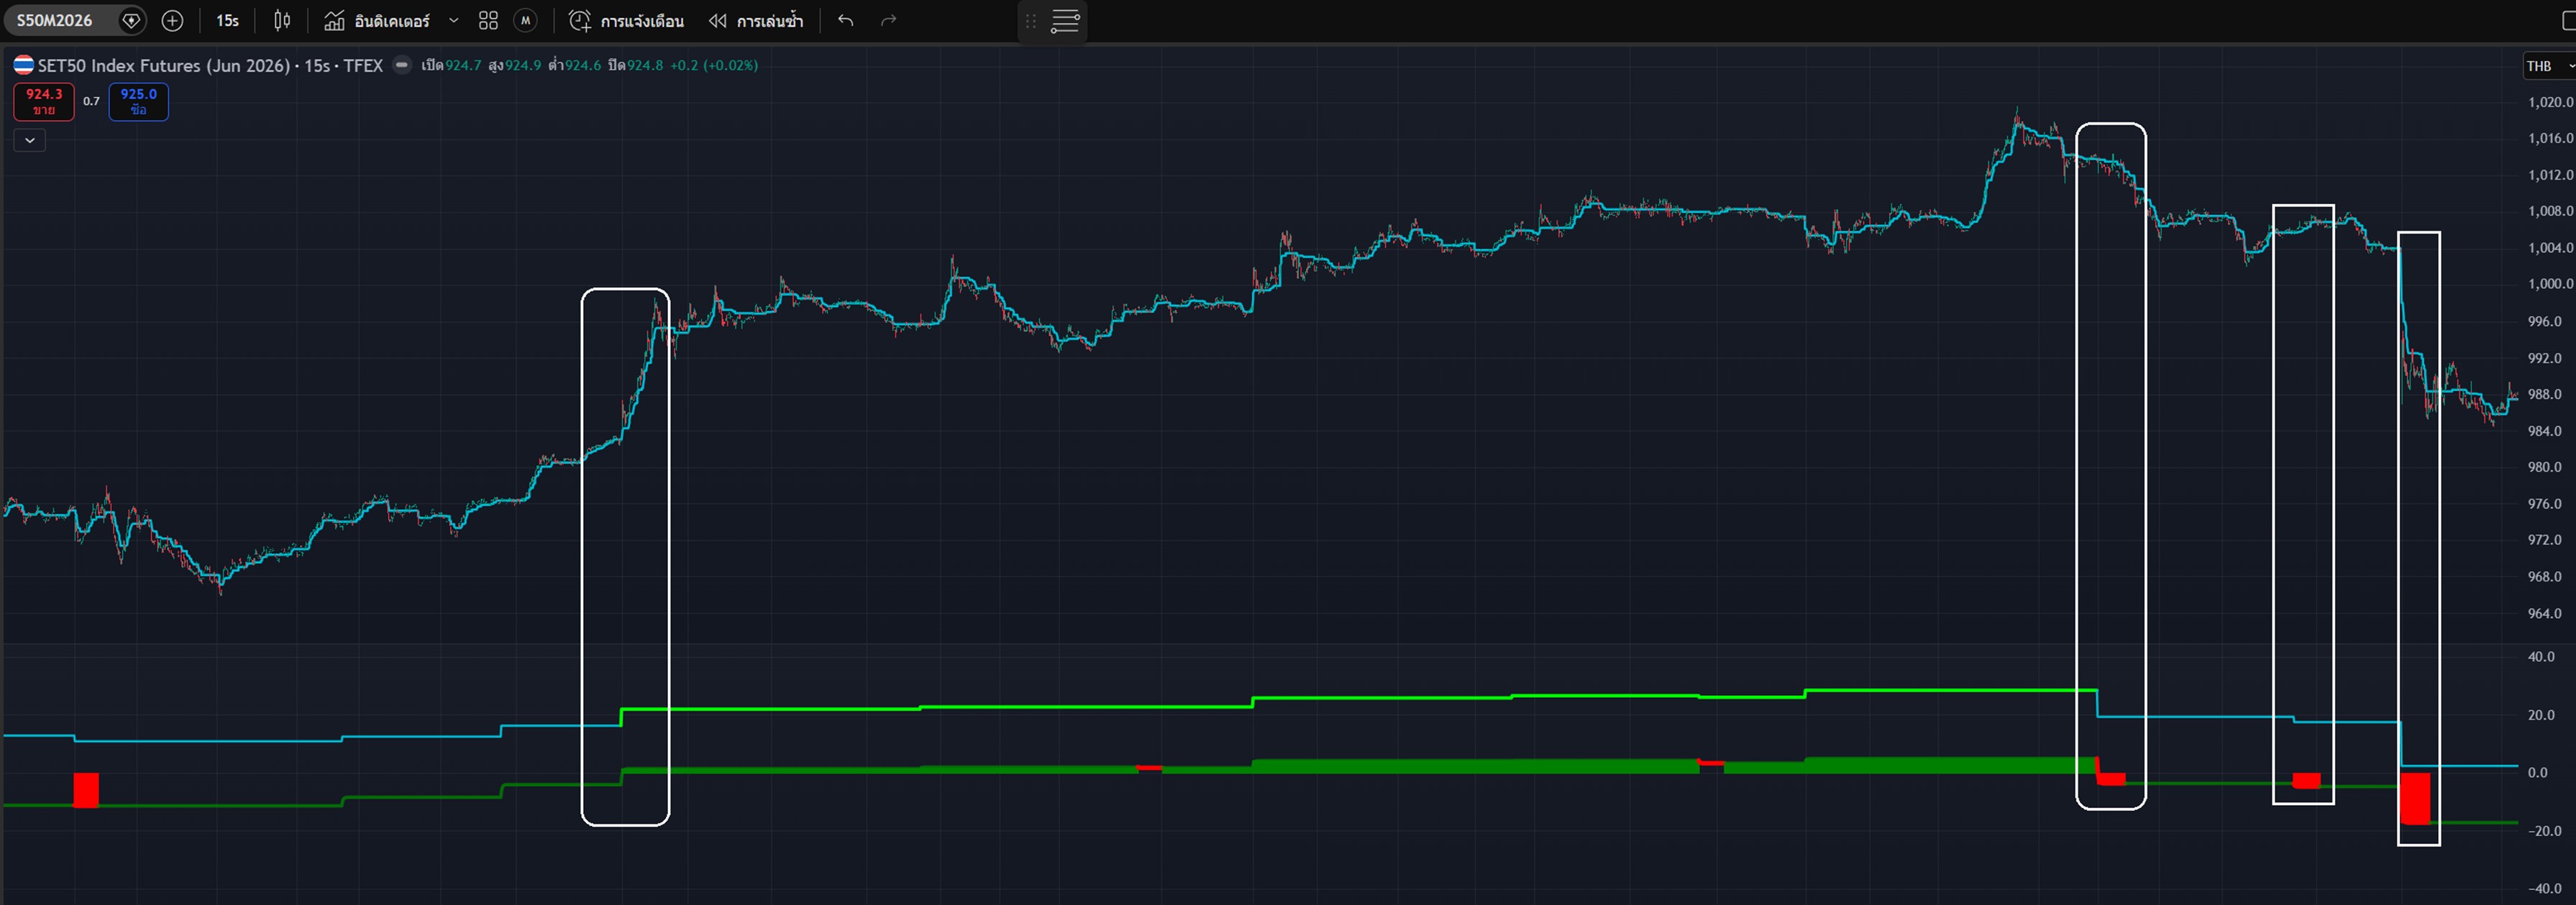This screenshot has width=2576, height=905.
Task: Toggle the market status indicator beside TFEX
Action: coord(402,65)
